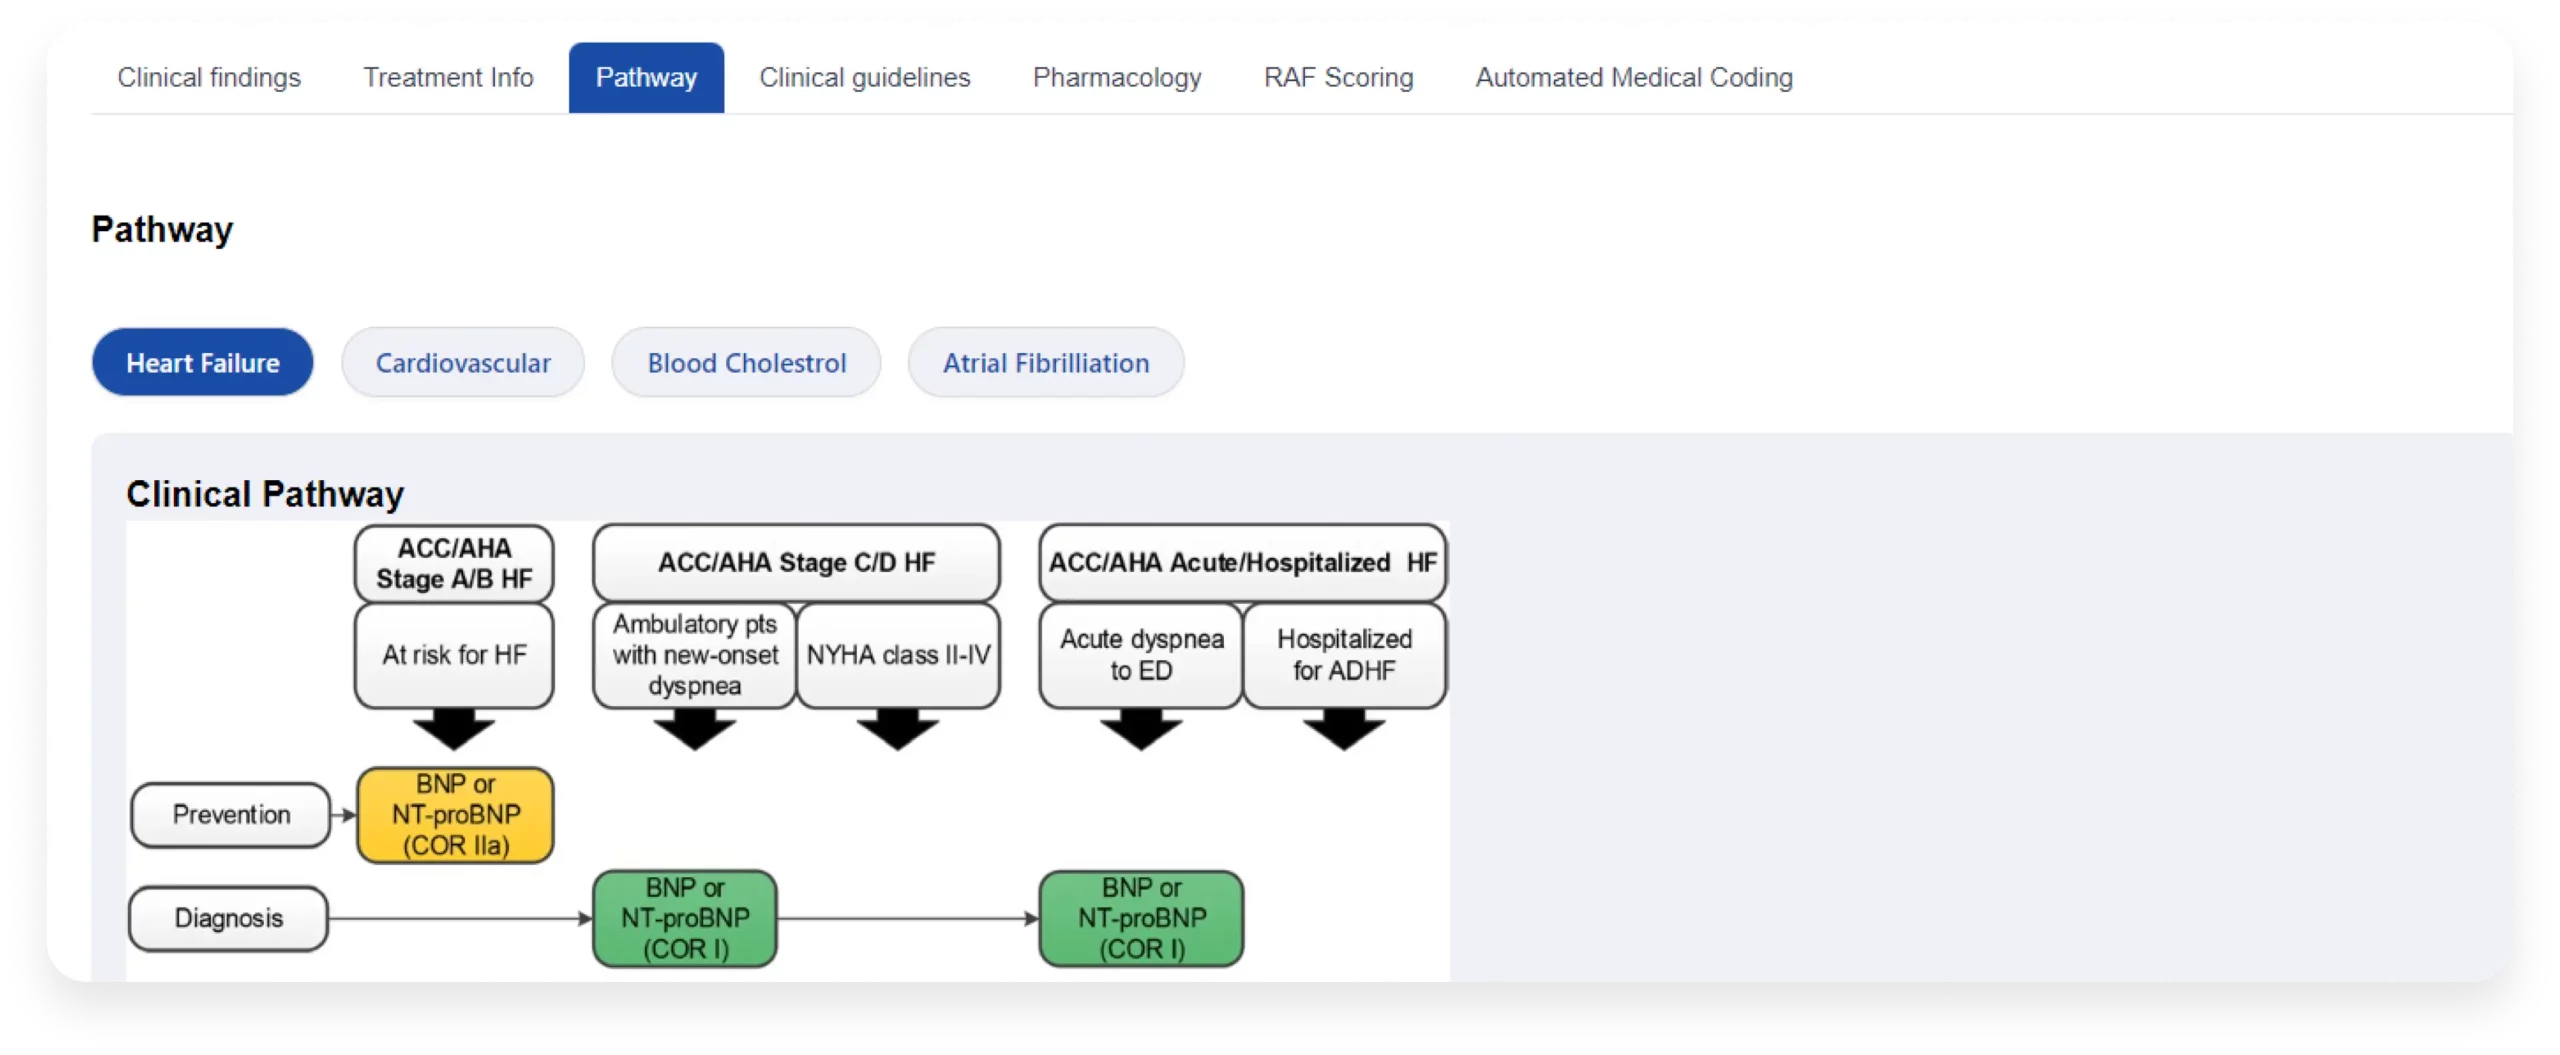Select the Blood Cholestrol pathway
This screenshot has height=1055, width=2560.
(746, 363)
